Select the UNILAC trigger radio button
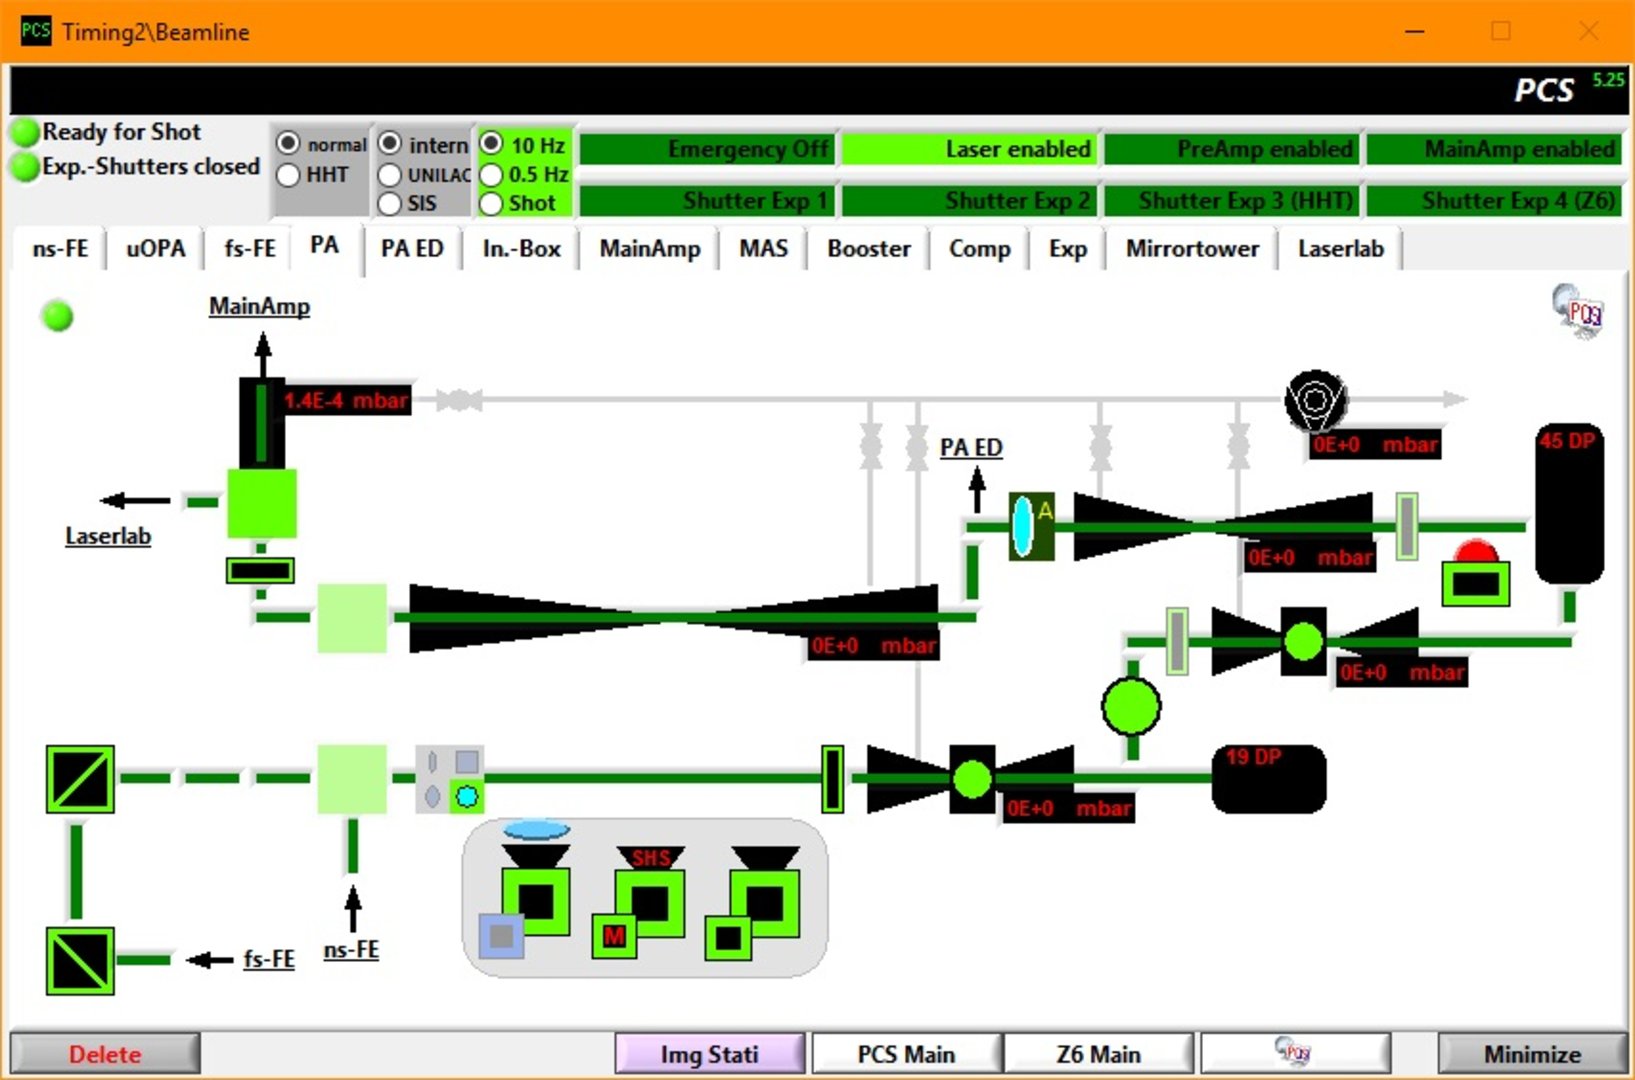Screen dimensions: 1635x1080 point(390,175)
